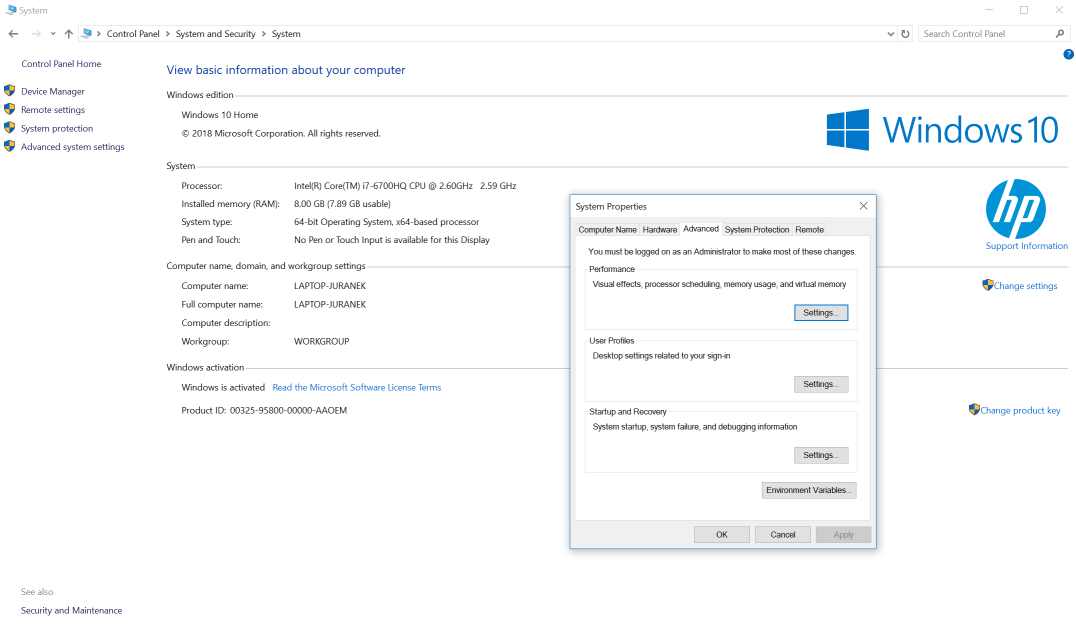1076x631 pixels.
Task: Open Remote settings link
Action: tap(53, 110)
